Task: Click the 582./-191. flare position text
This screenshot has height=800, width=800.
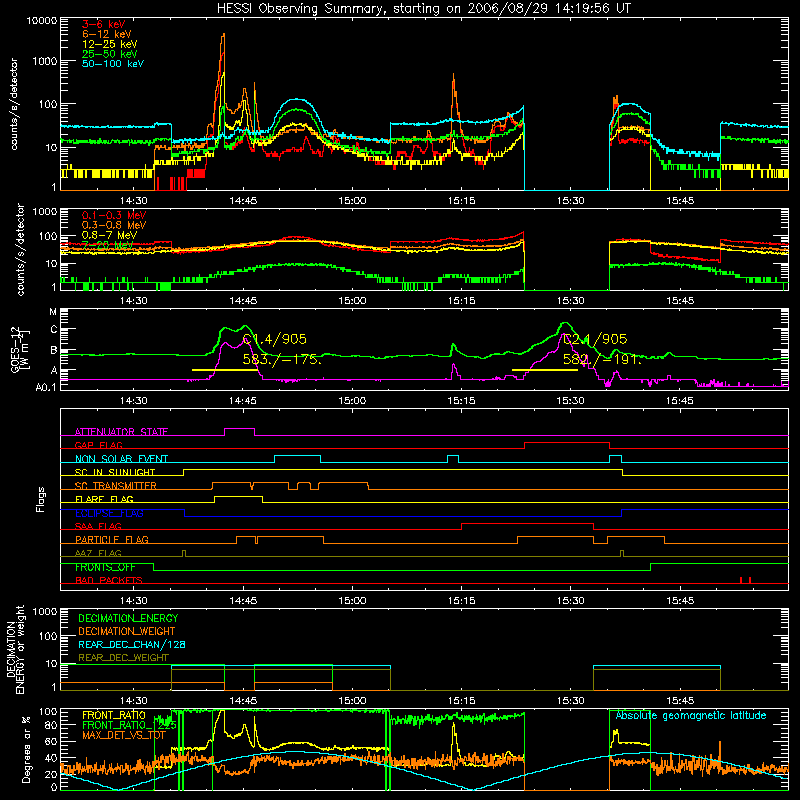Action: point(602,359)
